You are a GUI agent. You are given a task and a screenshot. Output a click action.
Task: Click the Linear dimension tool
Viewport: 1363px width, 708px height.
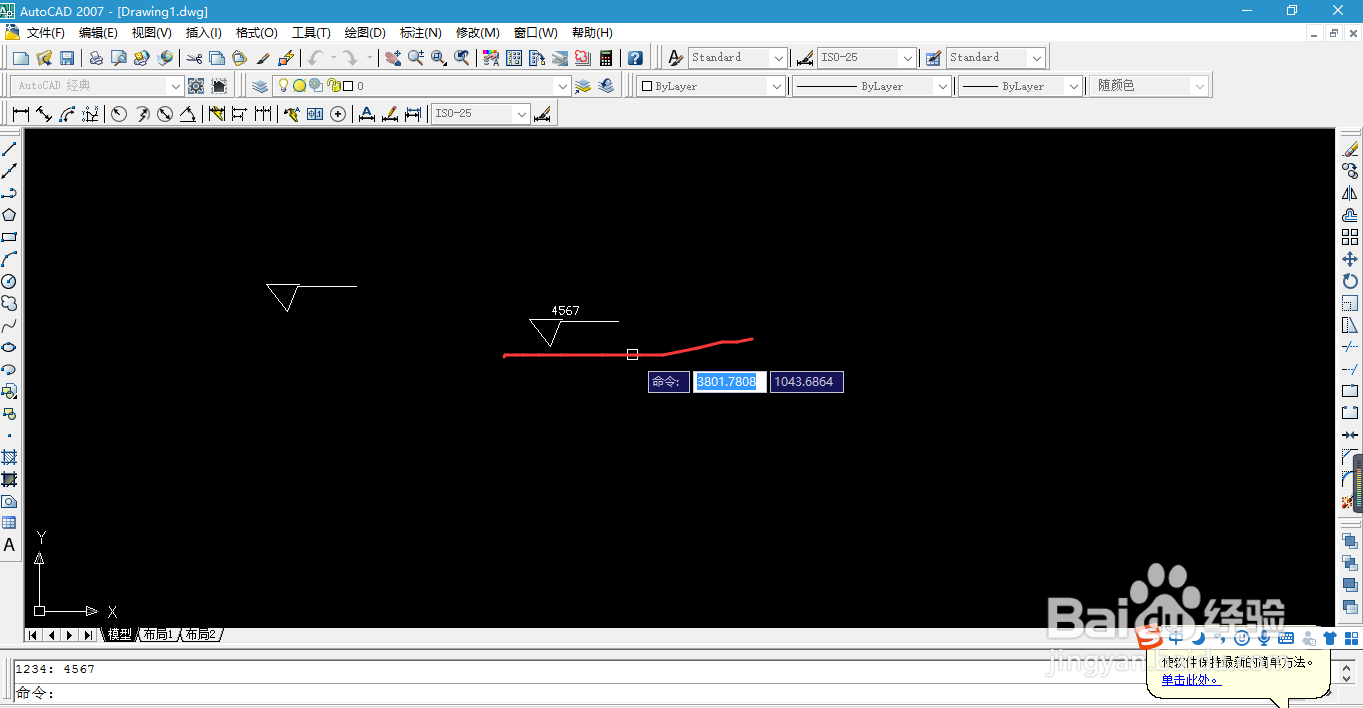click(x=21, y=114)
